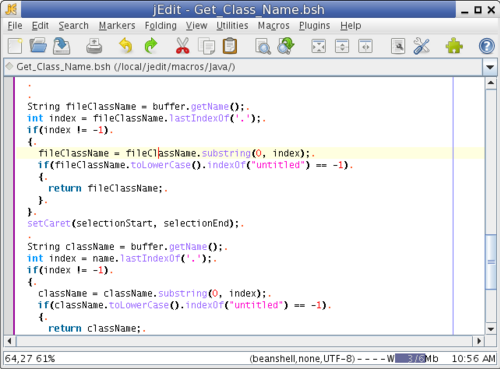500x369 pixels.
Task: Click the jEdit logo in title bar
Action: (11, 9)
